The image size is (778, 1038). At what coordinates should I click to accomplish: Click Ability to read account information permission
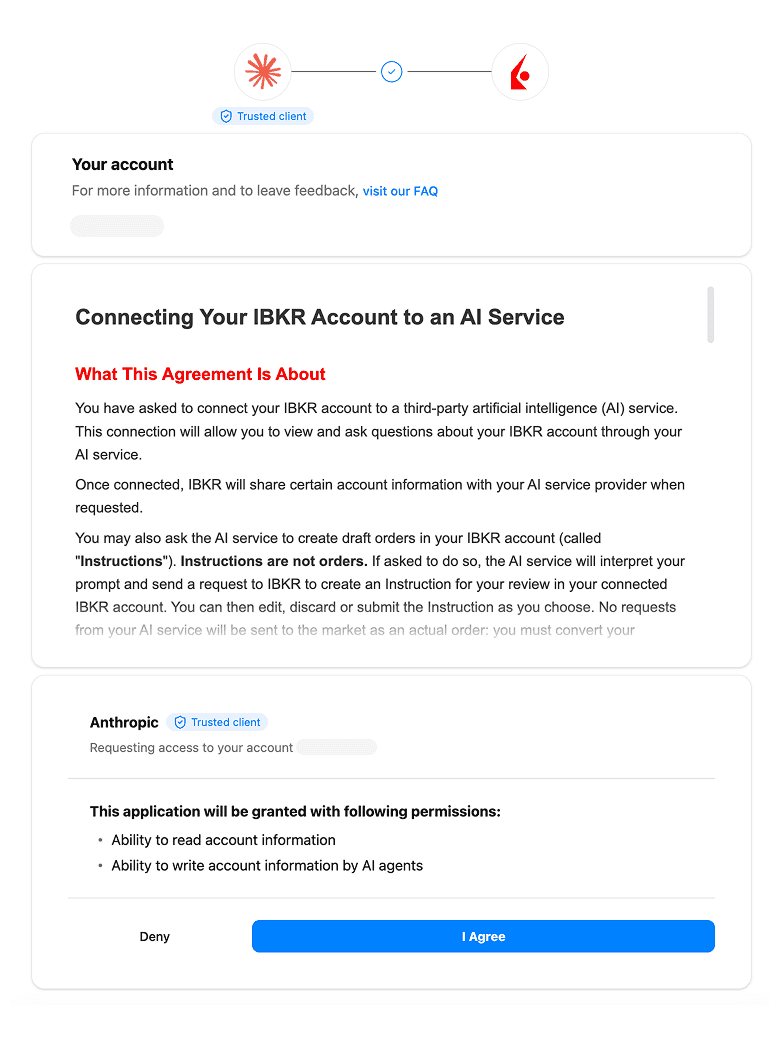[x=223, y=840]
